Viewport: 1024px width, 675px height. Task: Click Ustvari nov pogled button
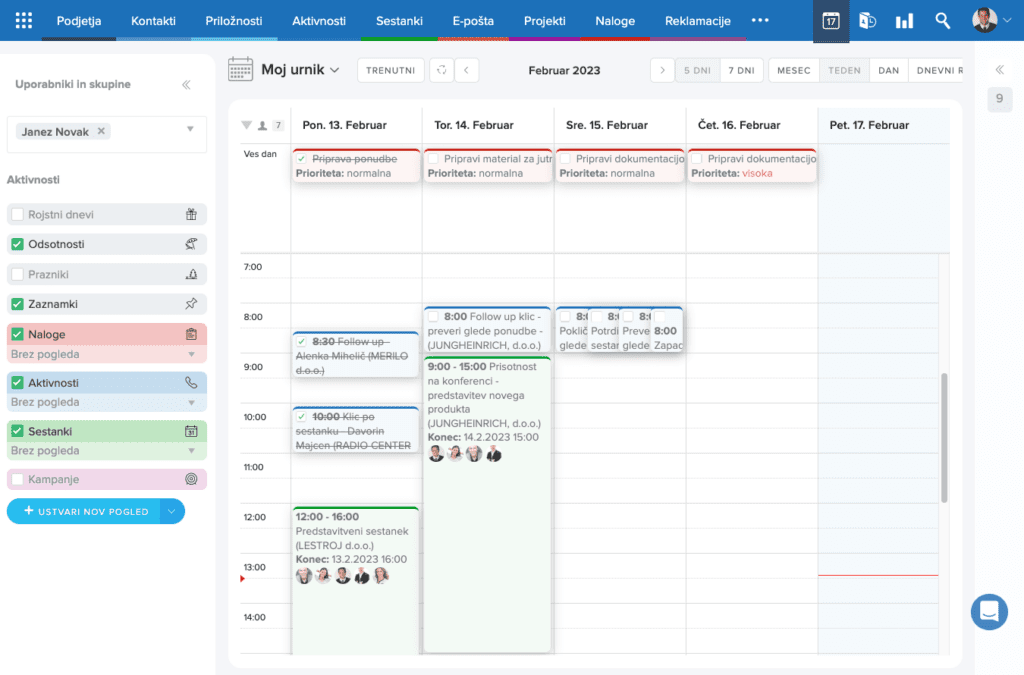click(84, 511)
